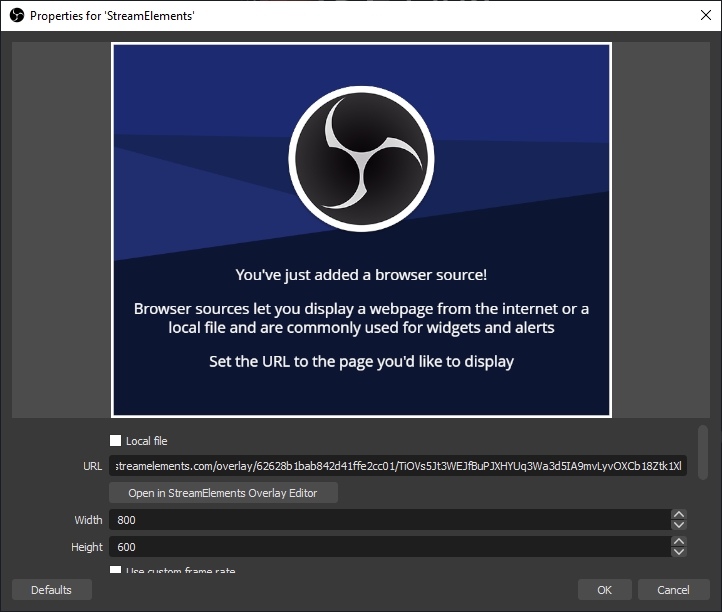Click the OBS logo in title bar

[17, 16]
